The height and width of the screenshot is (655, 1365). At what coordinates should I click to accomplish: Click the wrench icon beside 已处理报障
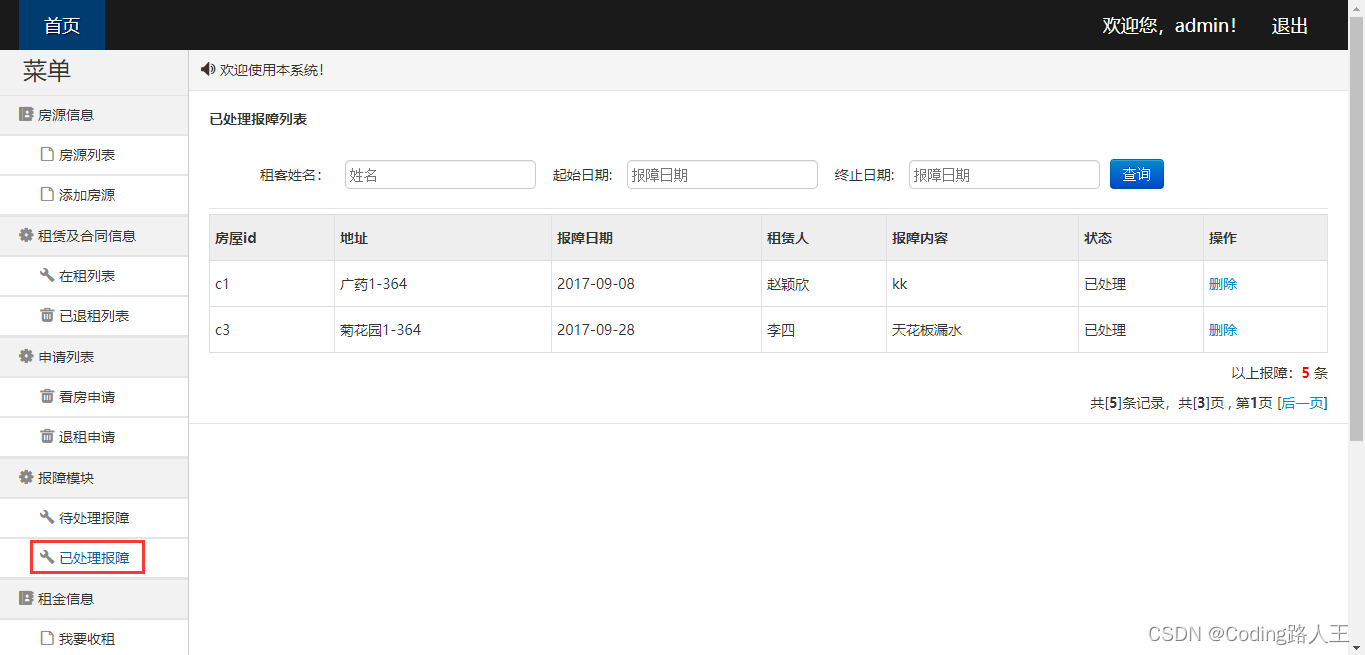point(47,558)
